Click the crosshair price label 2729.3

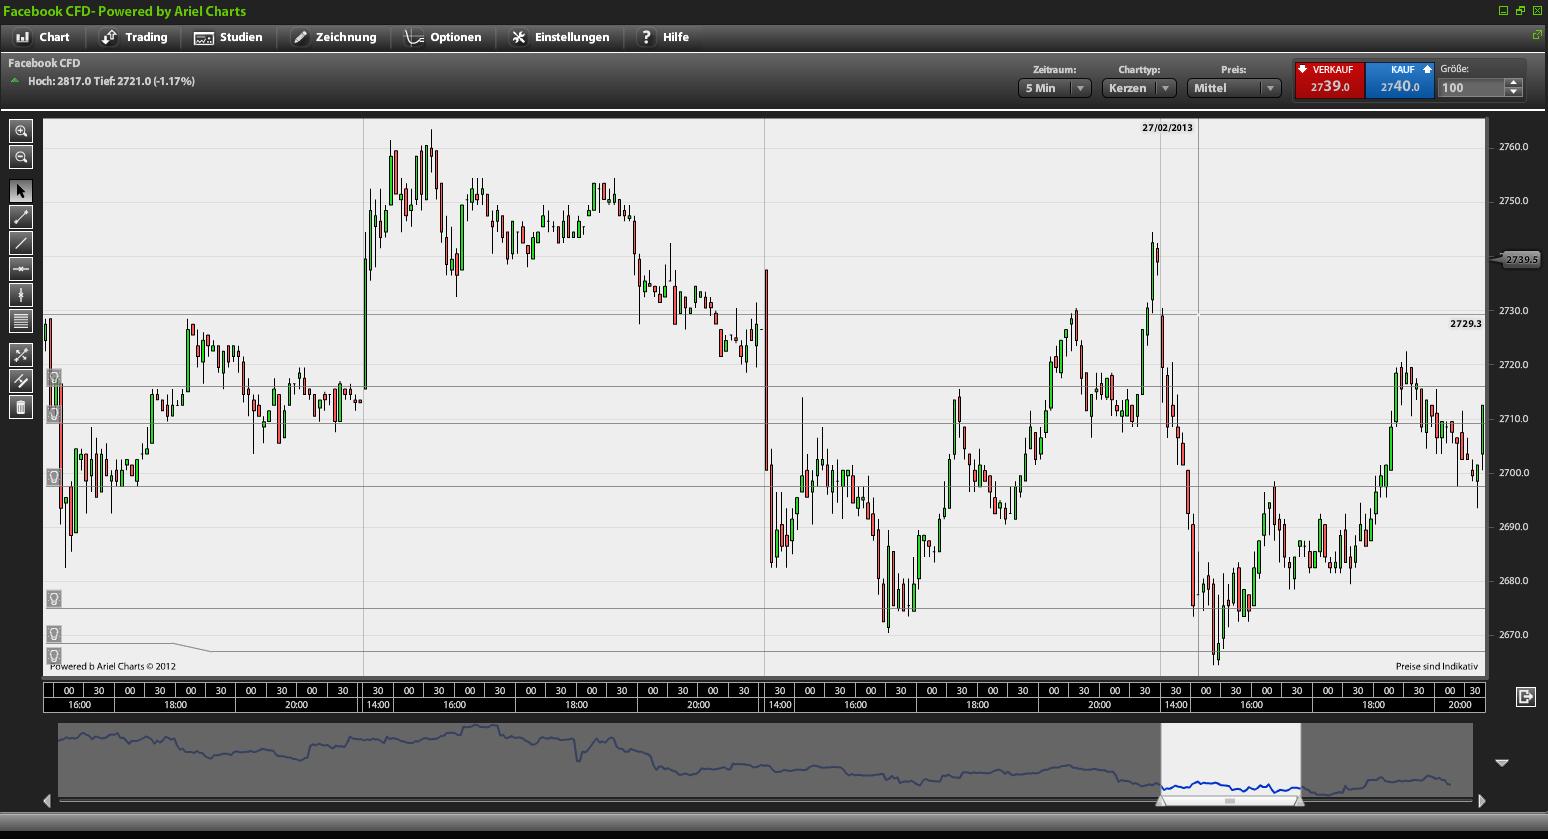1465,324
